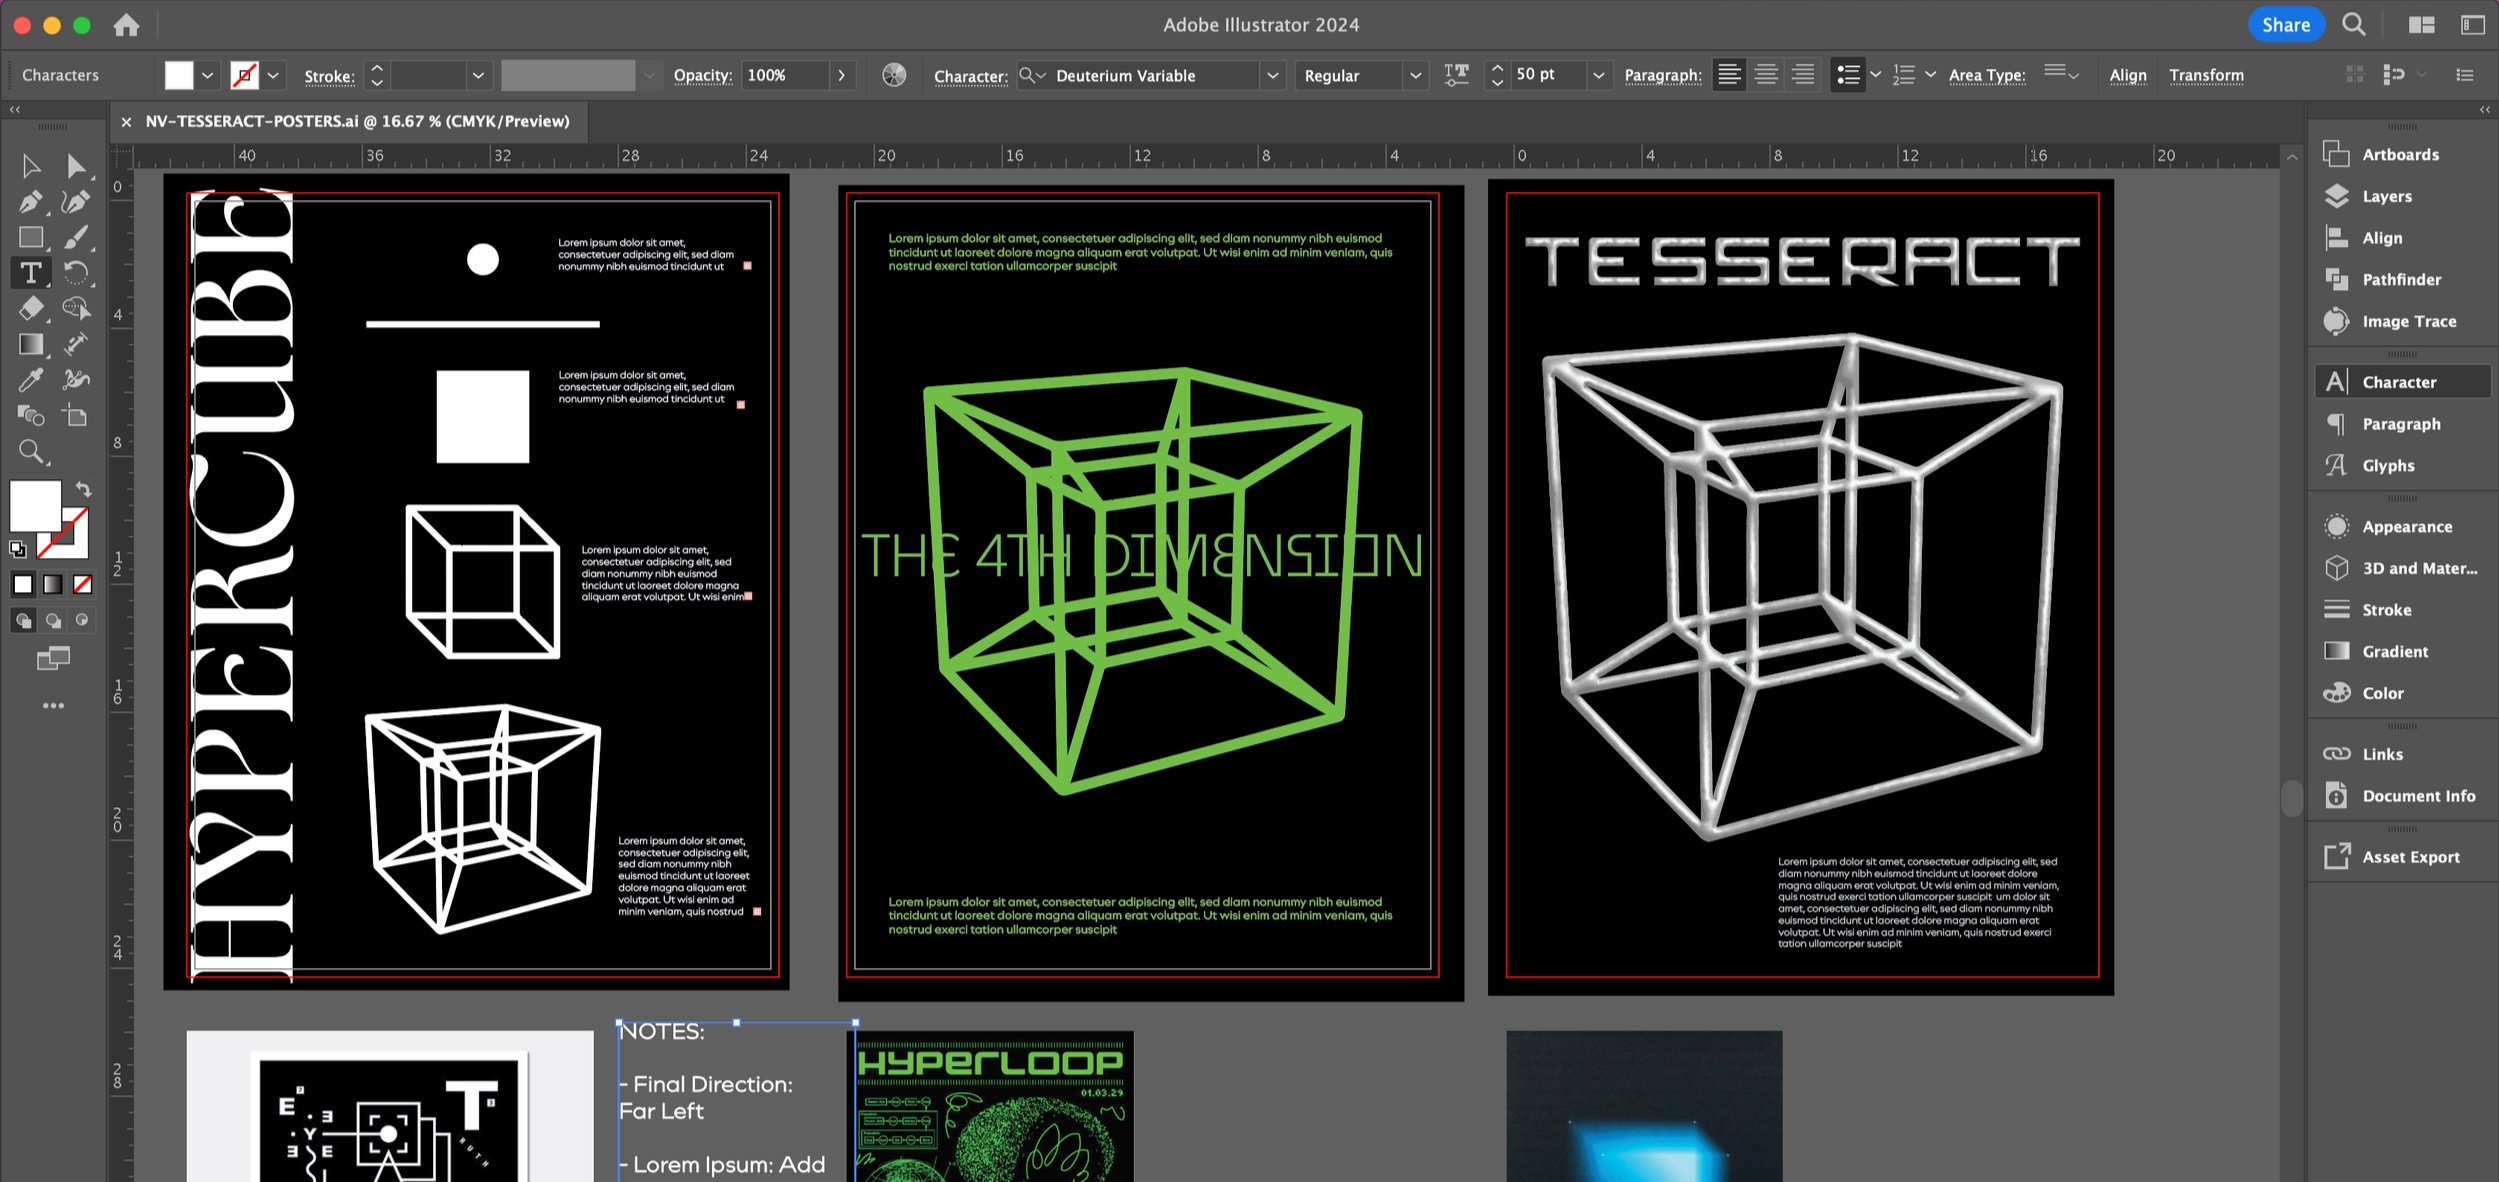This screenshot has height=1182, width=2499.
Task: Switch to NV-TESSERACT-POSTERS.ai document tab
Action: click(x=357, y=121)
